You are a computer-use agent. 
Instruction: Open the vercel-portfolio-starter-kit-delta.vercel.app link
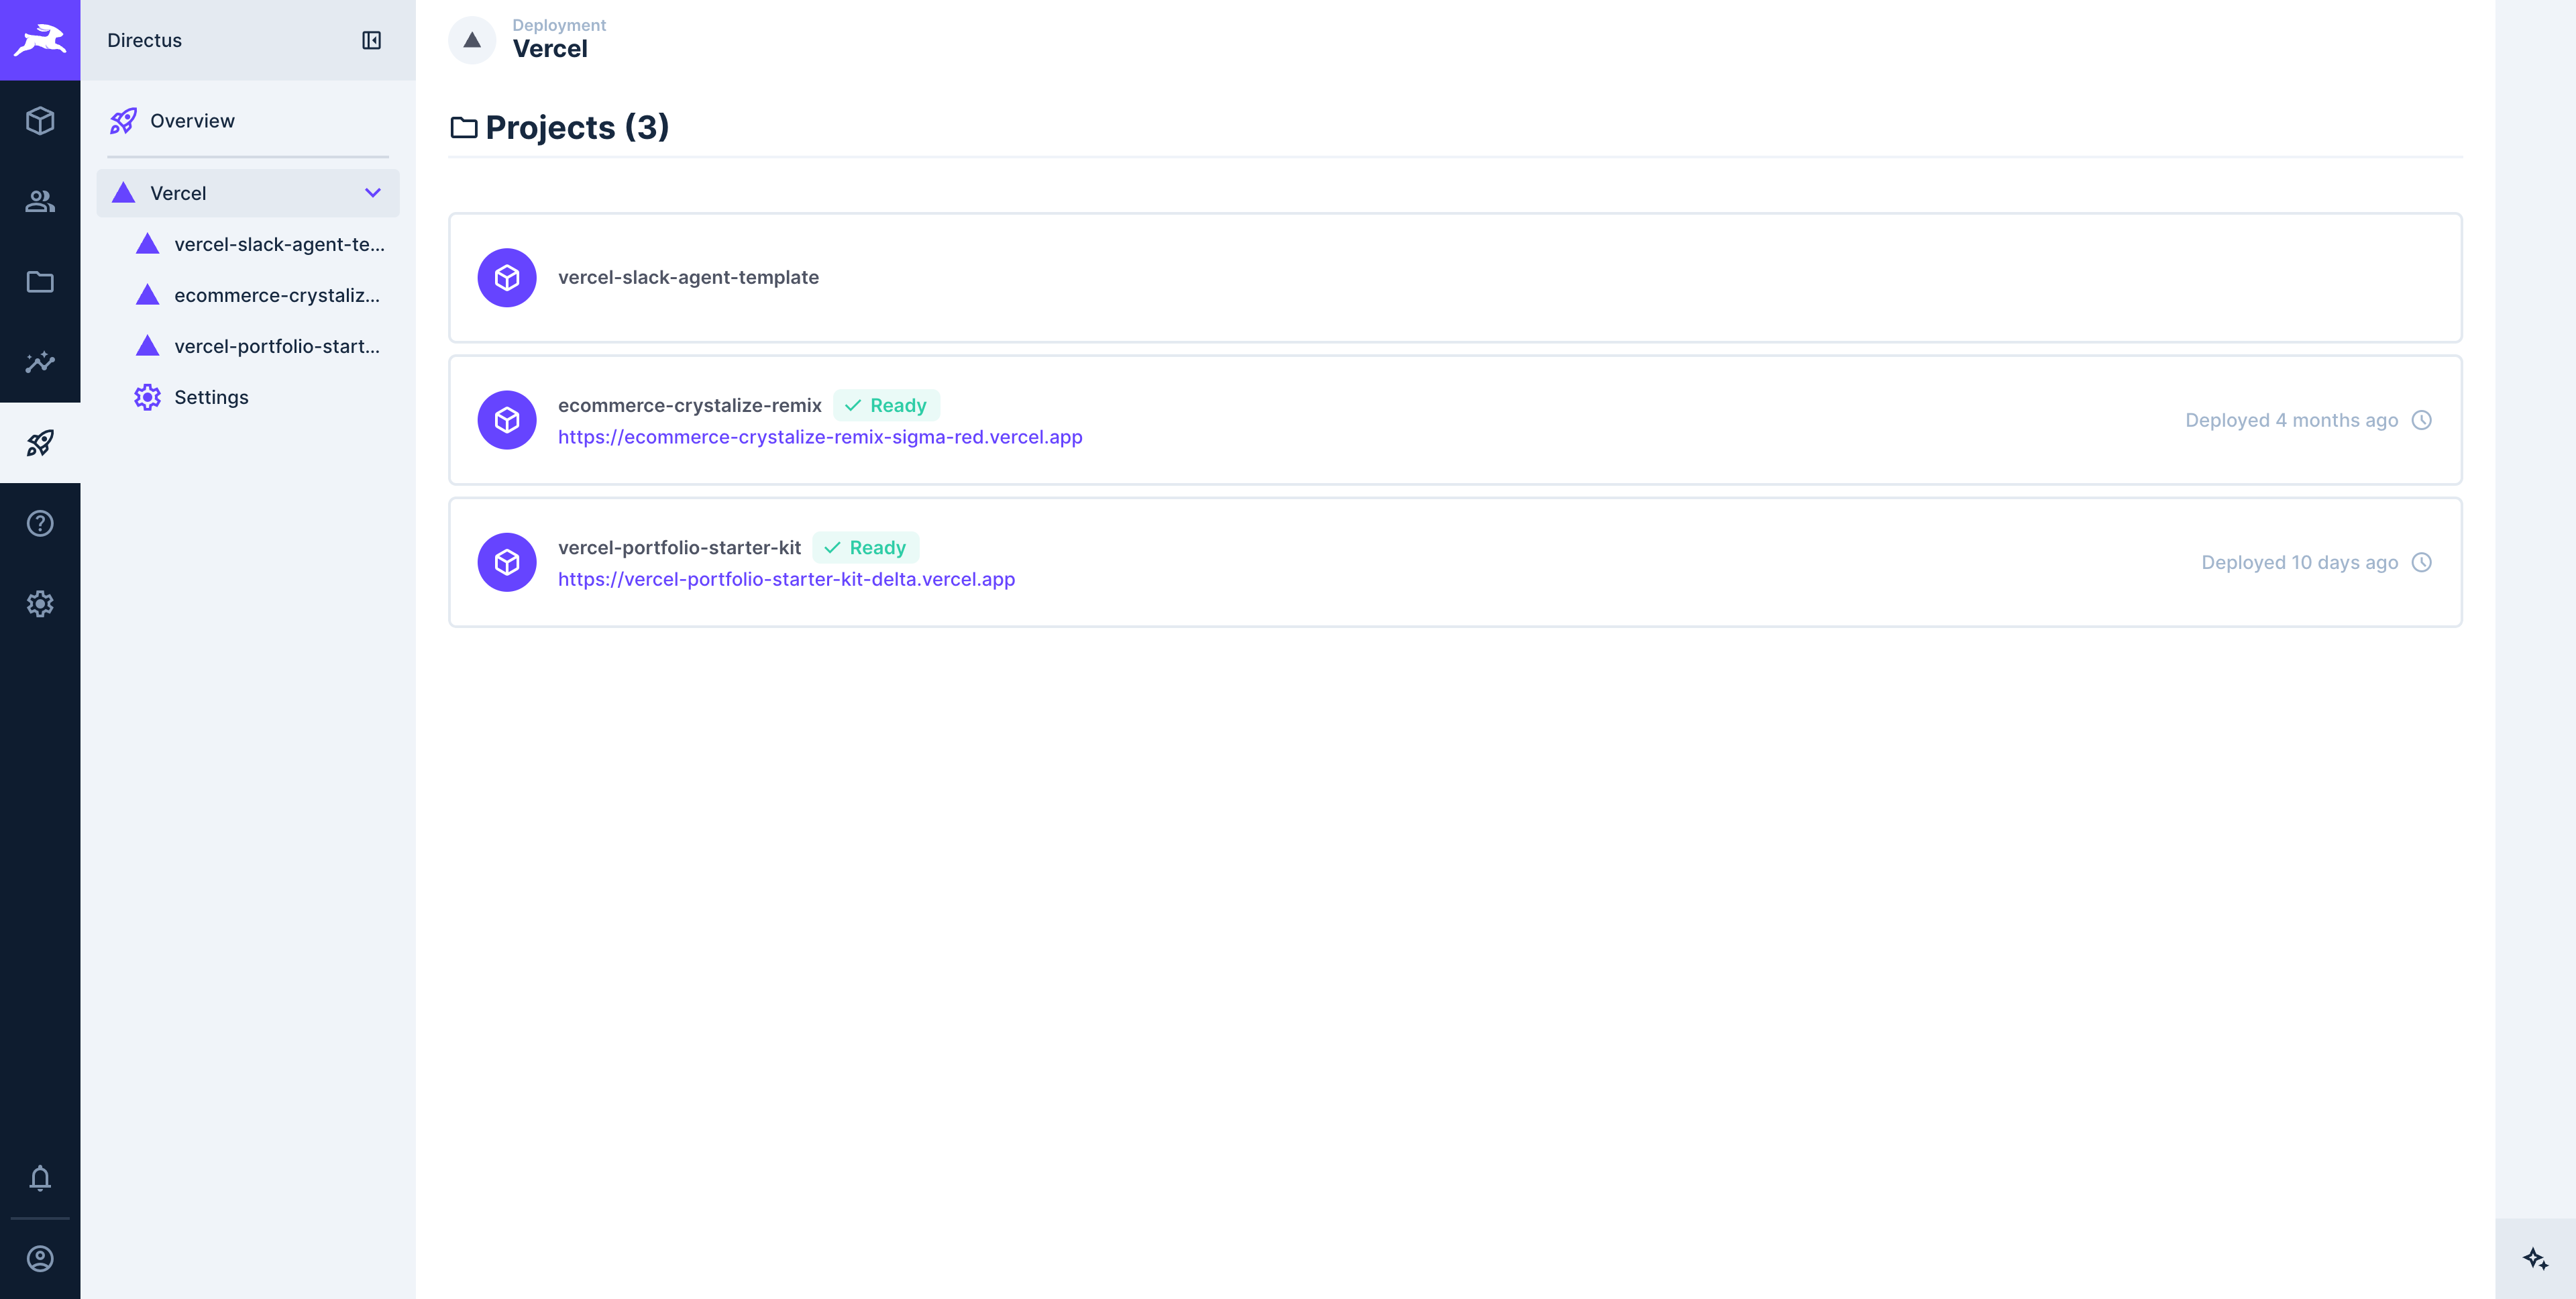[x=786, y=579]
